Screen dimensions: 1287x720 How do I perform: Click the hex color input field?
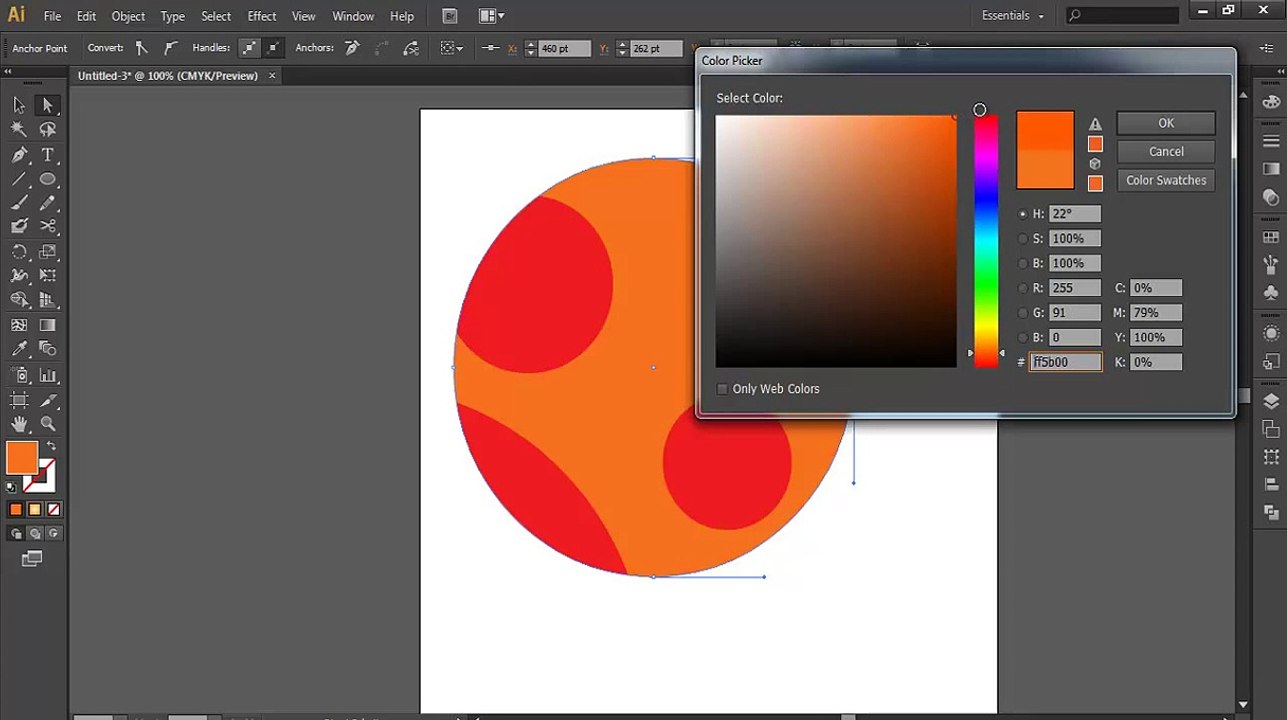click(1066, 363)
